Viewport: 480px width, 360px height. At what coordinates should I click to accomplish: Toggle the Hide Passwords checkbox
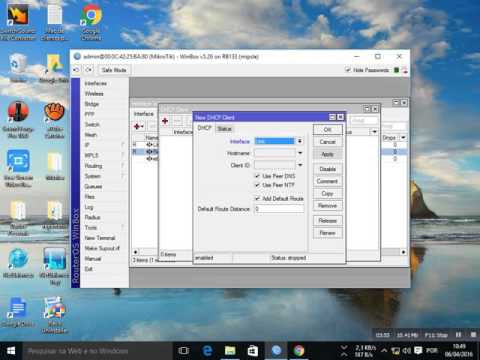pos(348,70)
